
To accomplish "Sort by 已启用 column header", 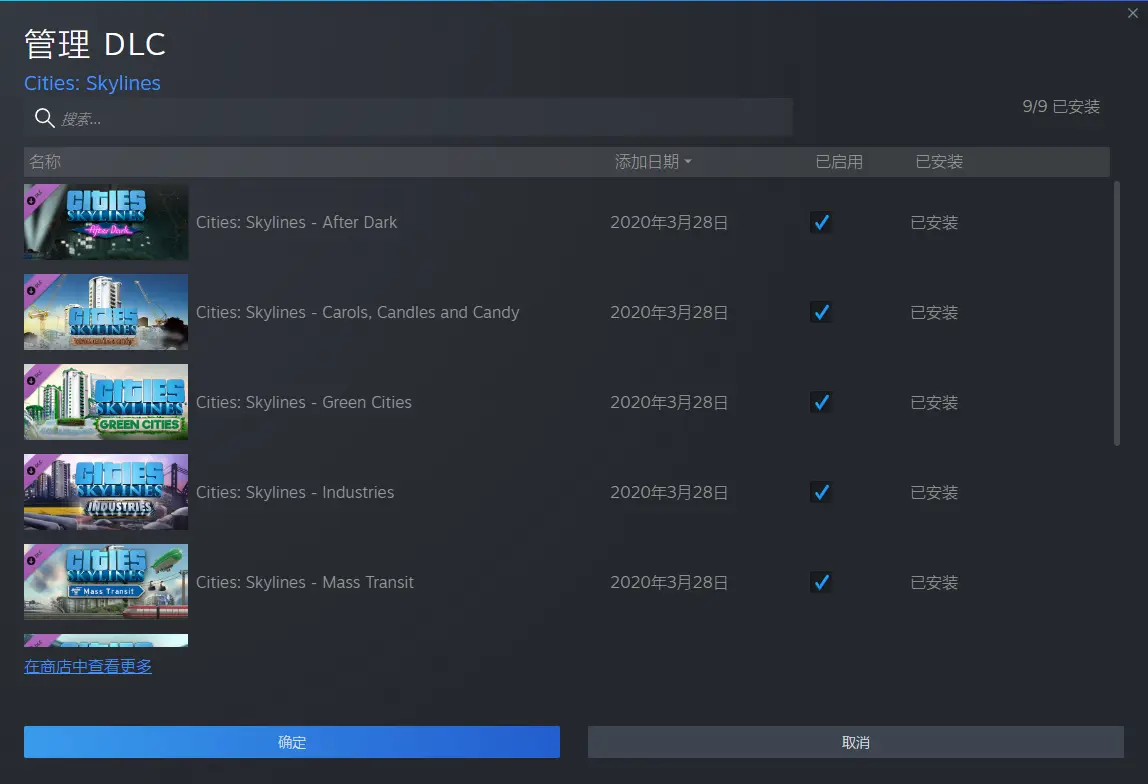I will click(839, 162).
